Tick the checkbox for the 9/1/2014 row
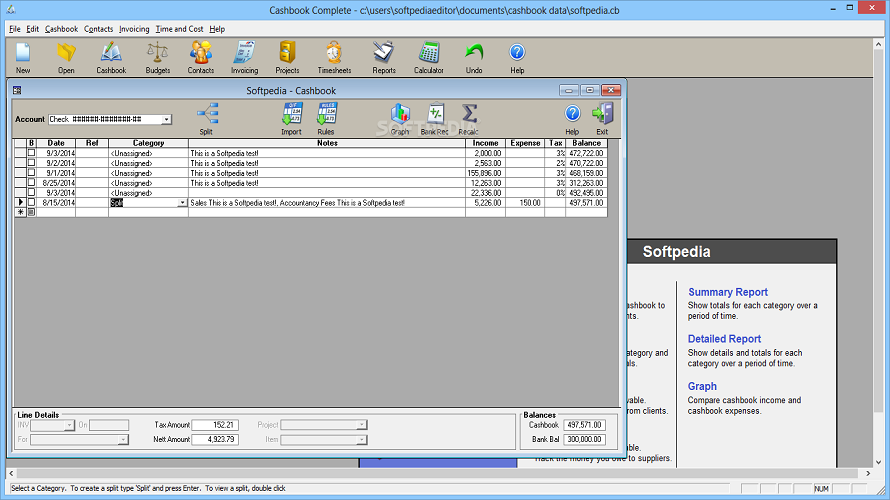This screenshot has height=500, width=890. tap(31, 173)
